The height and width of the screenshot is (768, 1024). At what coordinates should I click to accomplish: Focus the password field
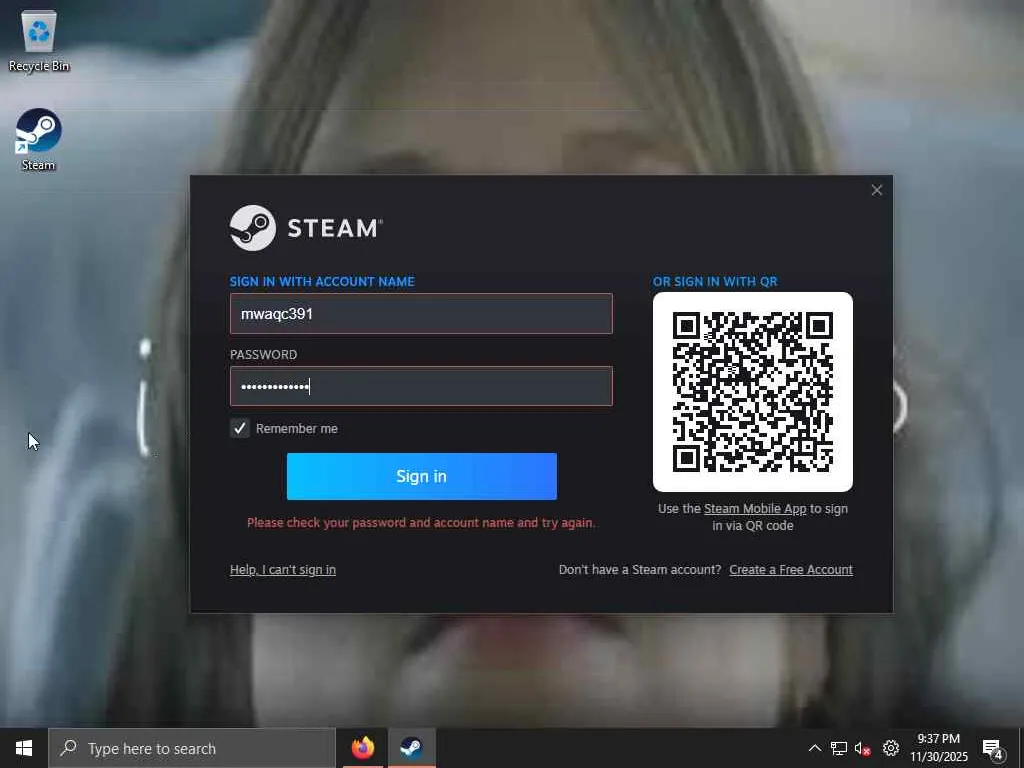421,387
